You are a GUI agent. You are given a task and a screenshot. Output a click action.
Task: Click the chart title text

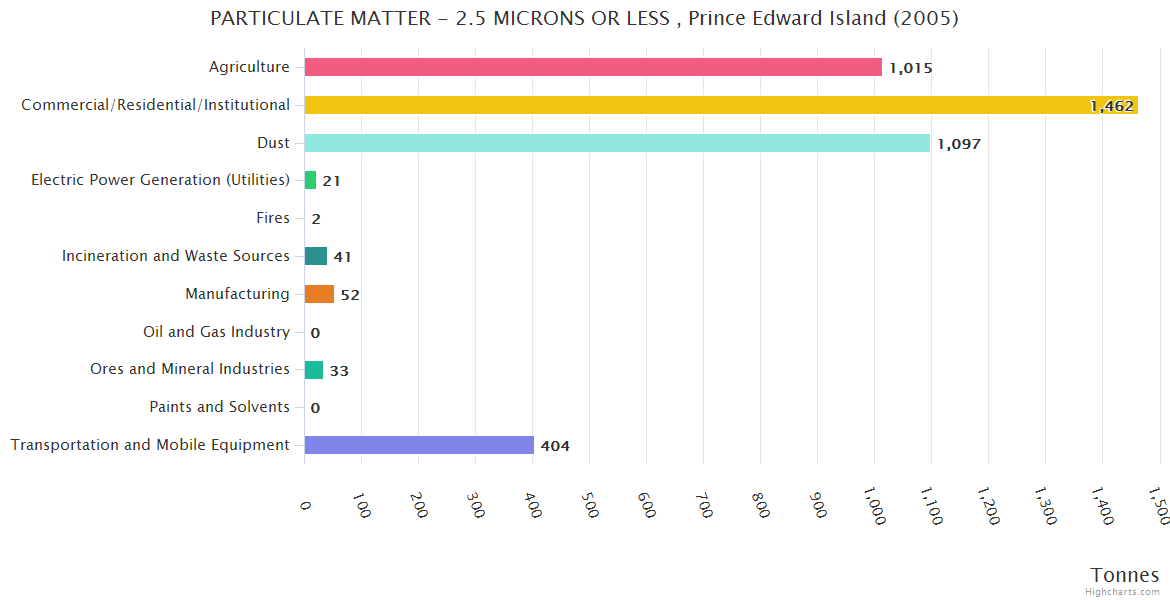[x=584, y=19]
